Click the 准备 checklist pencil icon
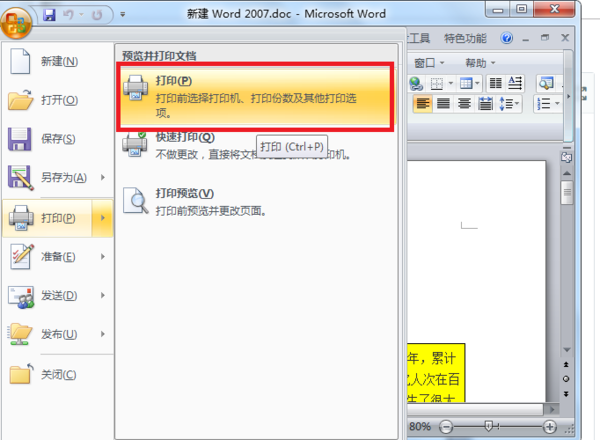 coord(21,256)
